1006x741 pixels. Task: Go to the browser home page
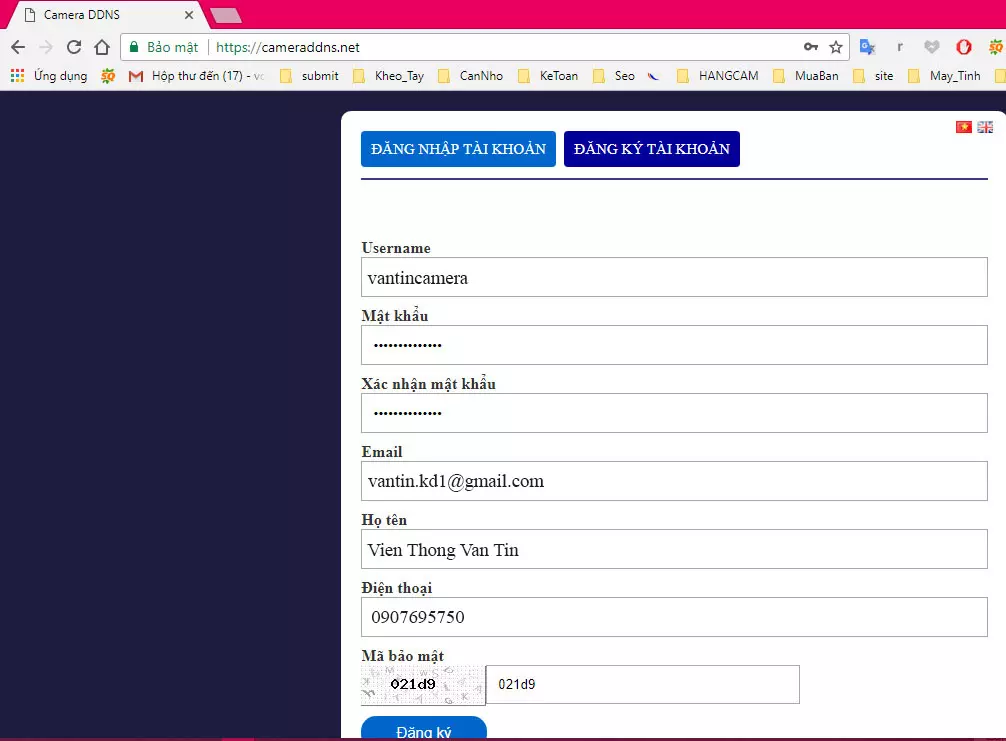101,47
